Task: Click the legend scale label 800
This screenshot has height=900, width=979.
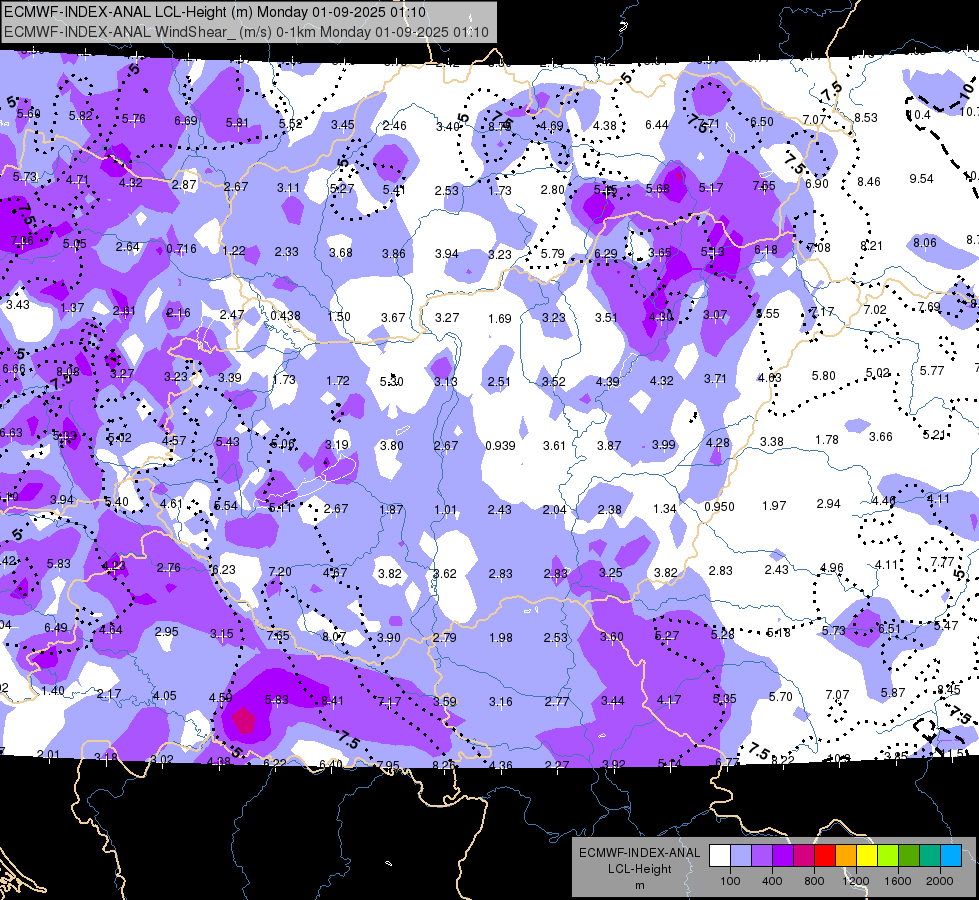Action: tap(814, 881)
